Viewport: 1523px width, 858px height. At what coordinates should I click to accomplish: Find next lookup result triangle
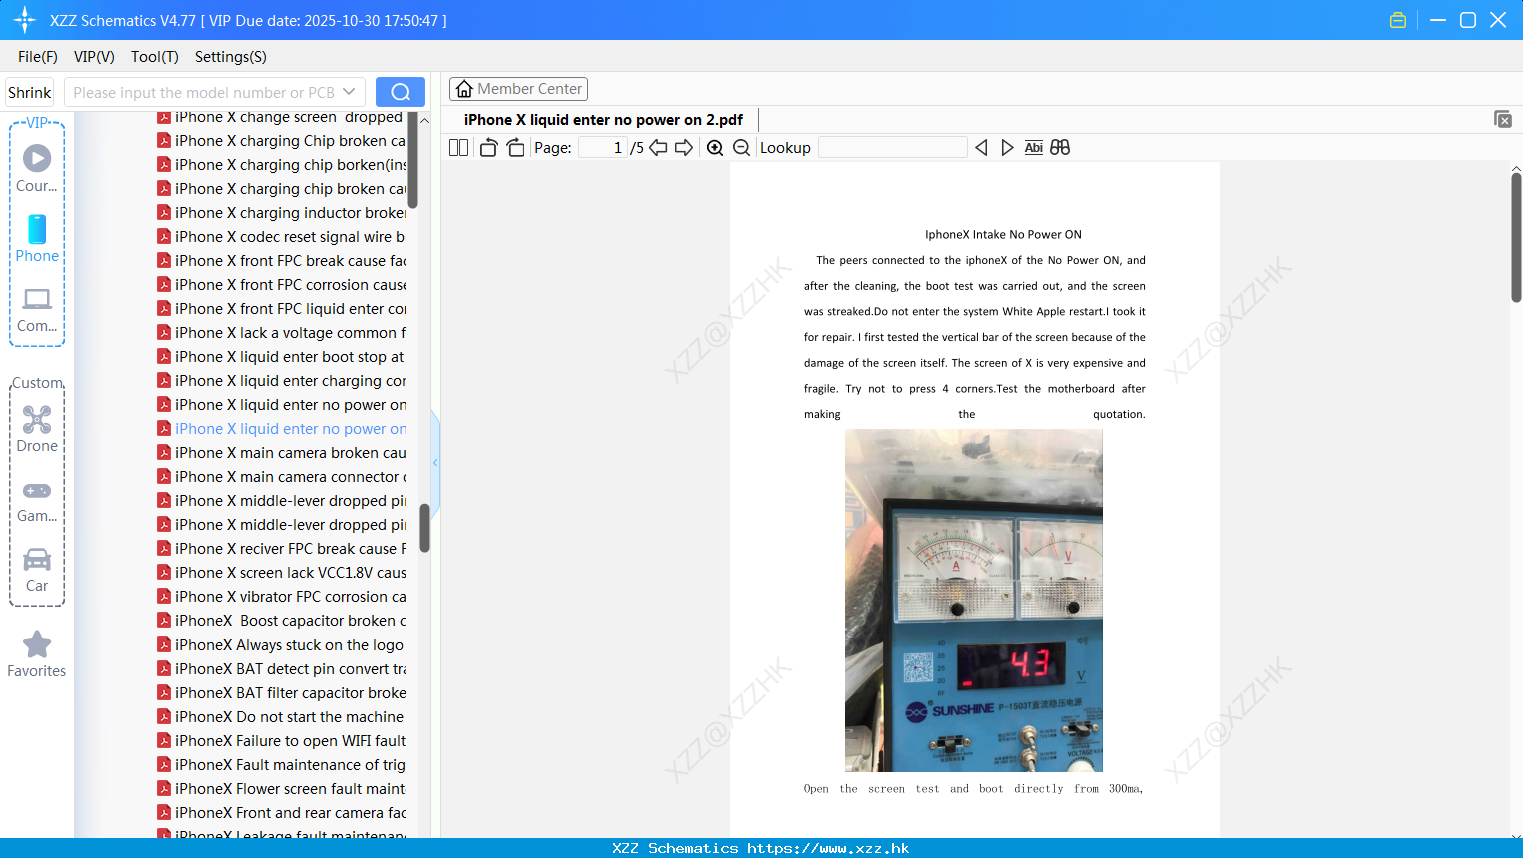click(1007, 147)
